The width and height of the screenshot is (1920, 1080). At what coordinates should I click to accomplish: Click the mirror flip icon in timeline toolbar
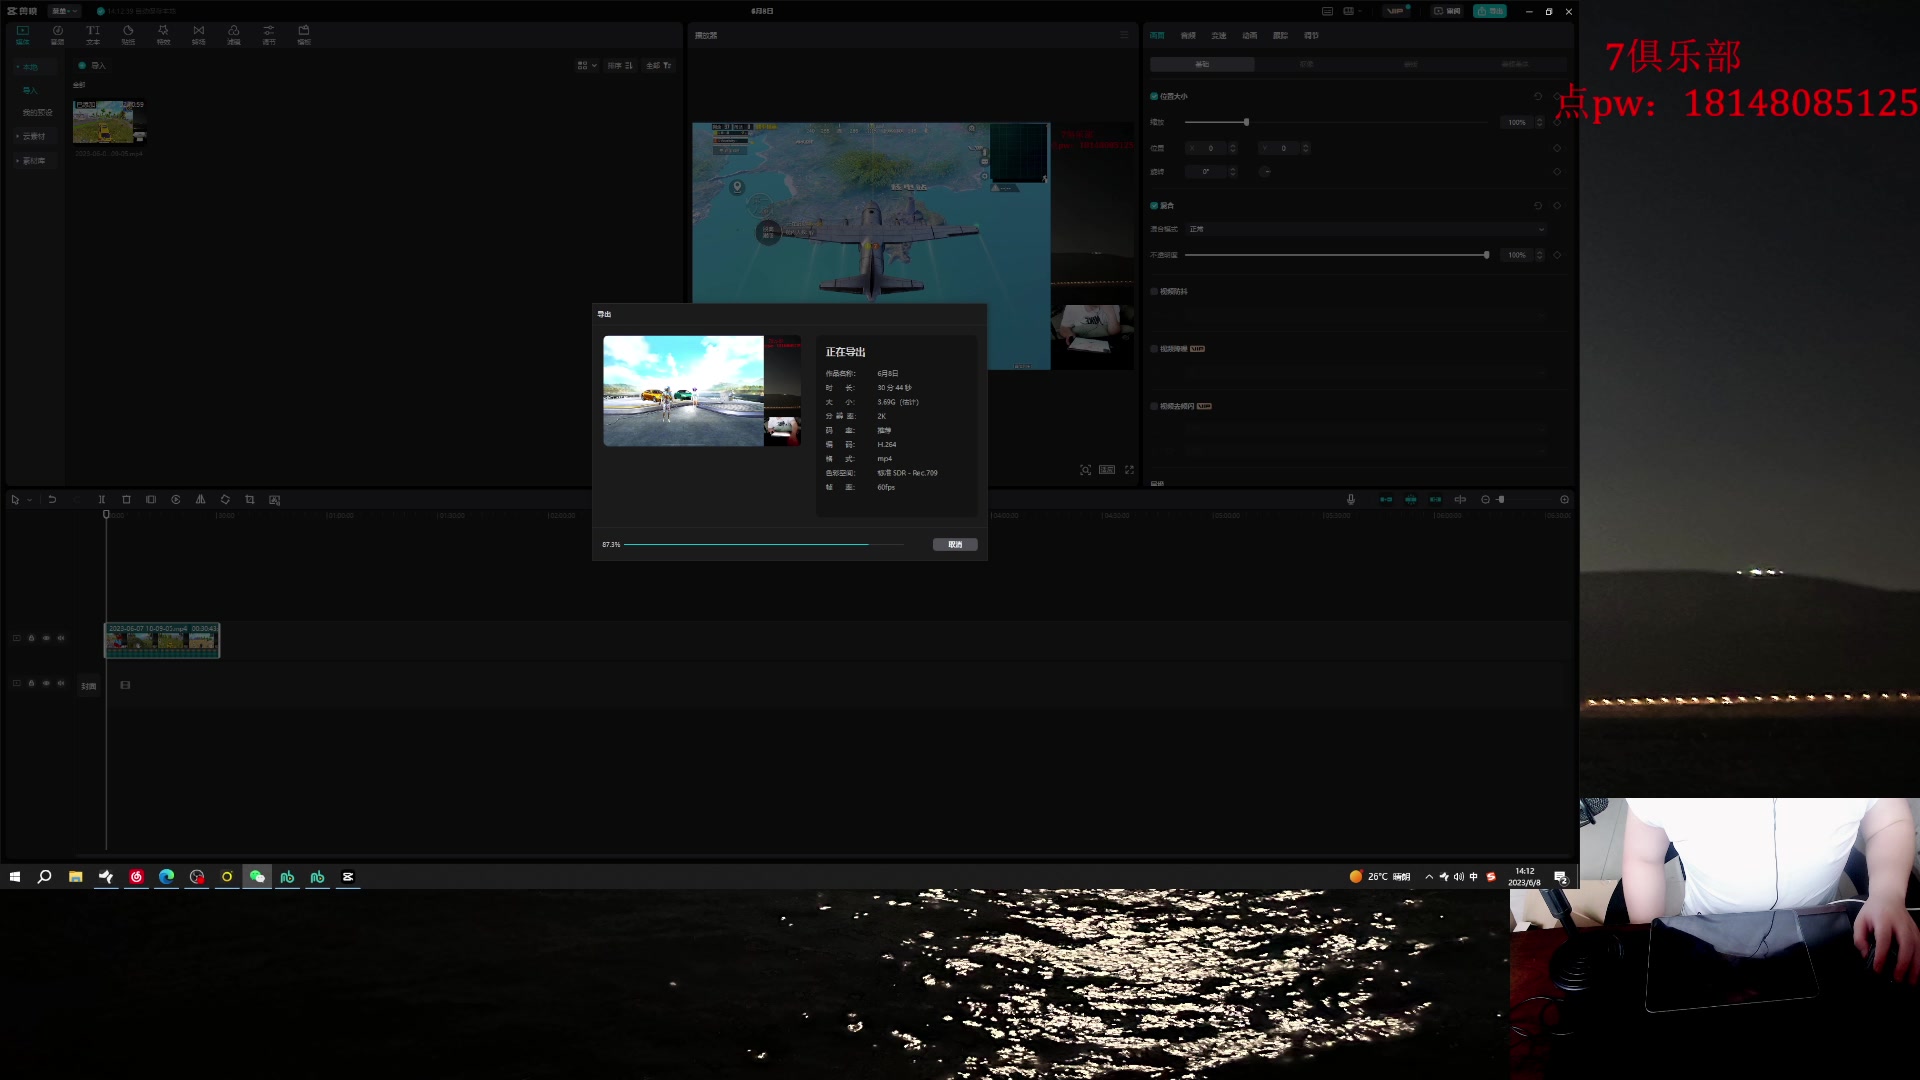click(200, 499)
